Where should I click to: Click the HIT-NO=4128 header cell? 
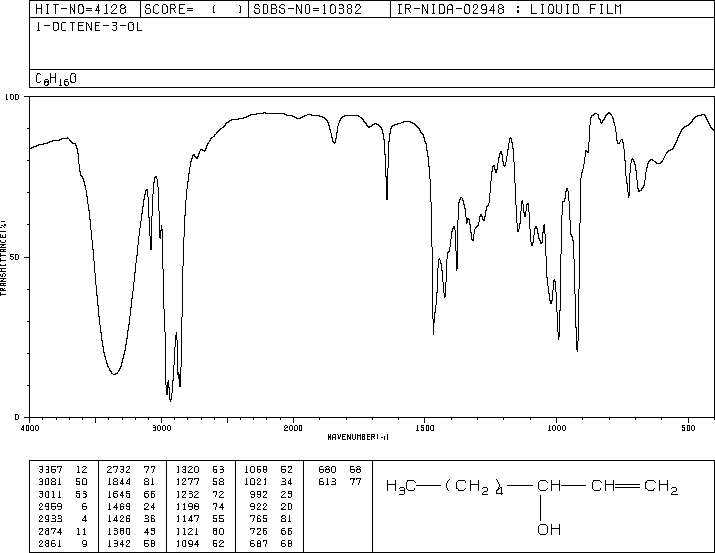85,9
